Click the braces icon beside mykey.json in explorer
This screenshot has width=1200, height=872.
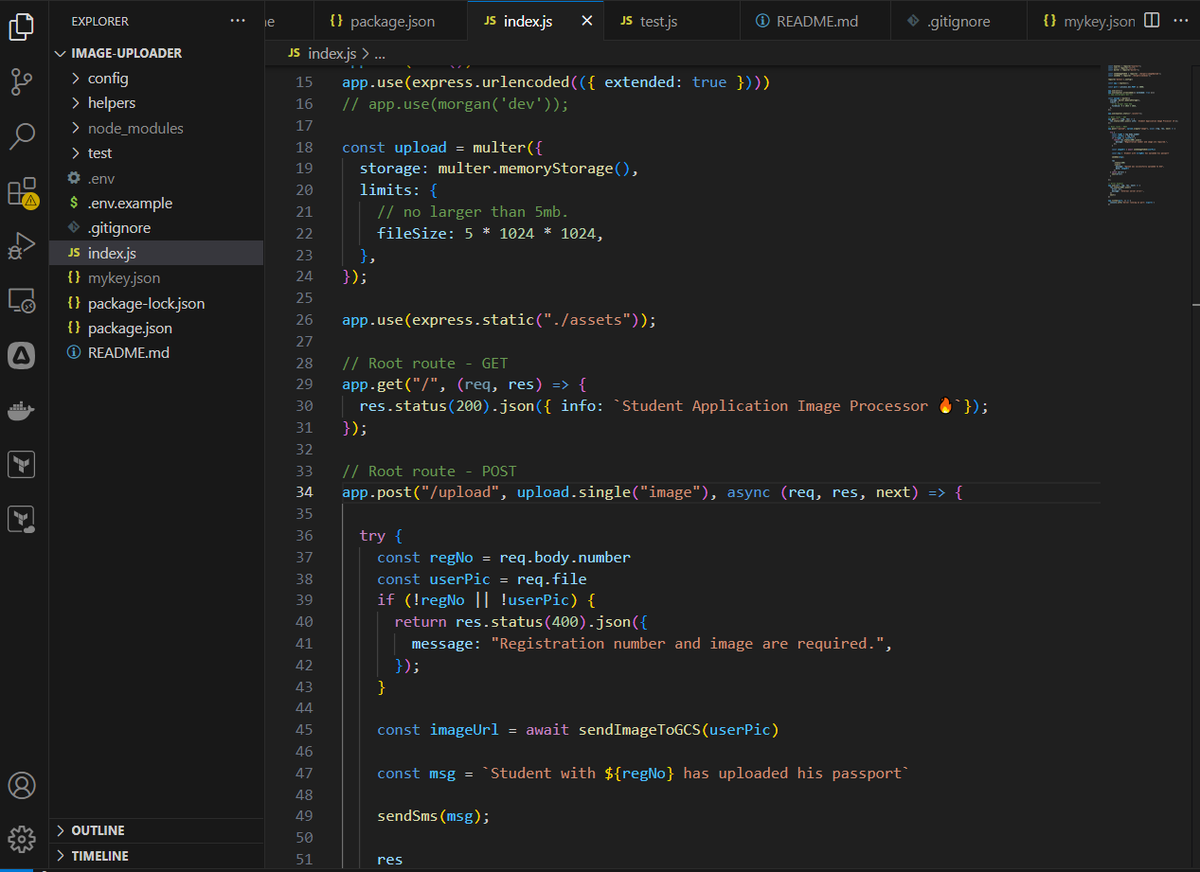pyautogui.click(x=74, y=278)
